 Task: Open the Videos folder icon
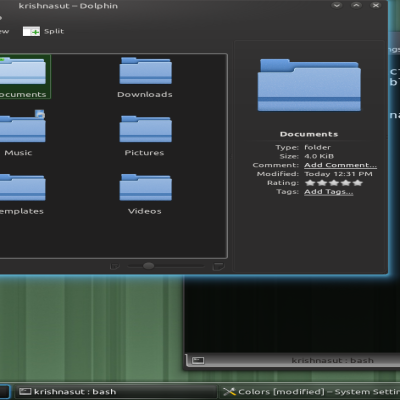[146, 187]
